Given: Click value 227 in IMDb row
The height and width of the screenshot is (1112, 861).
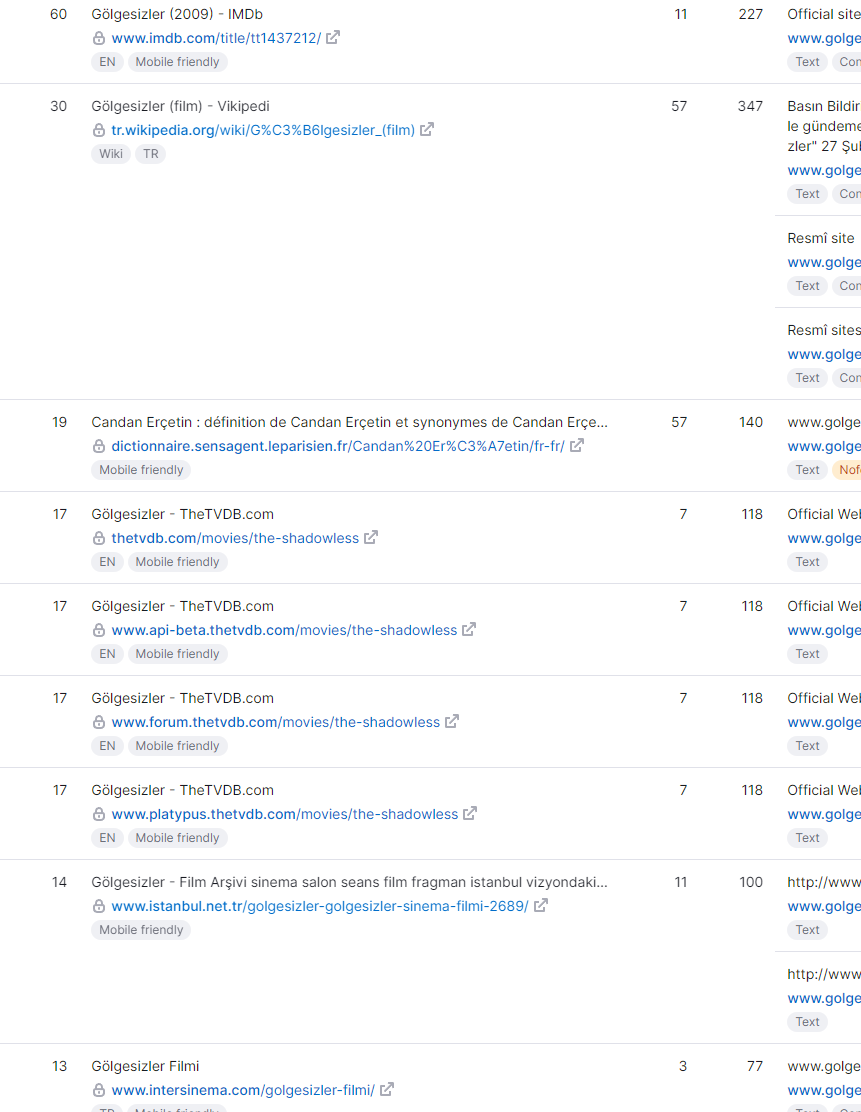Looking at the screenshot, I should 750,14.
